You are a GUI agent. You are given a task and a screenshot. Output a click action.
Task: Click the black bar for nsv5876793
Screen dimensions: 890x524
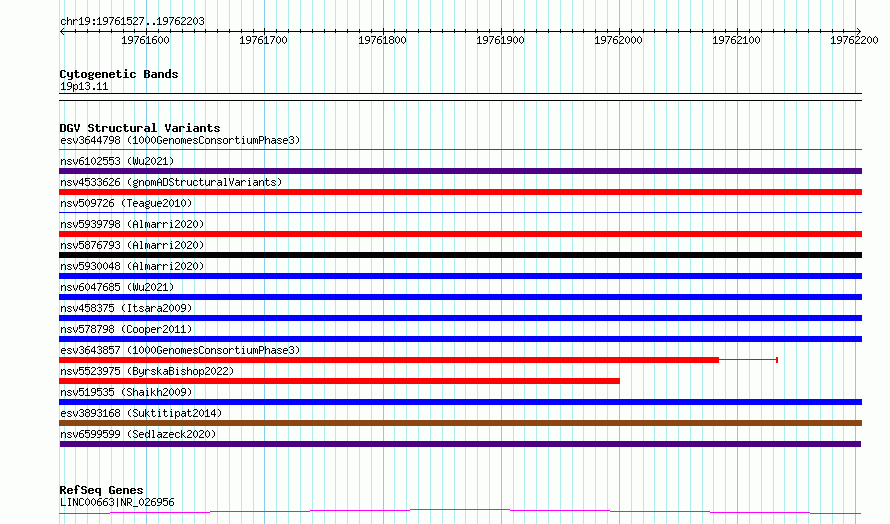coord(460,255)
